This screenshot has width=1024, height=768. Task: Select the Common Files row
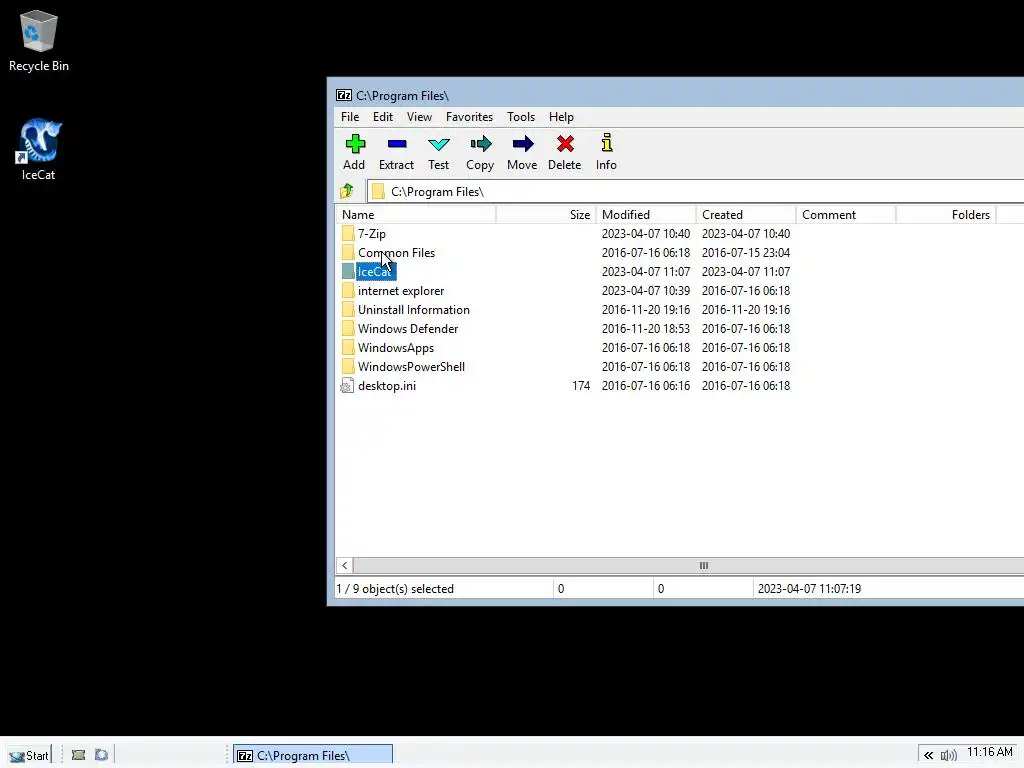click(x=679, y=253)
